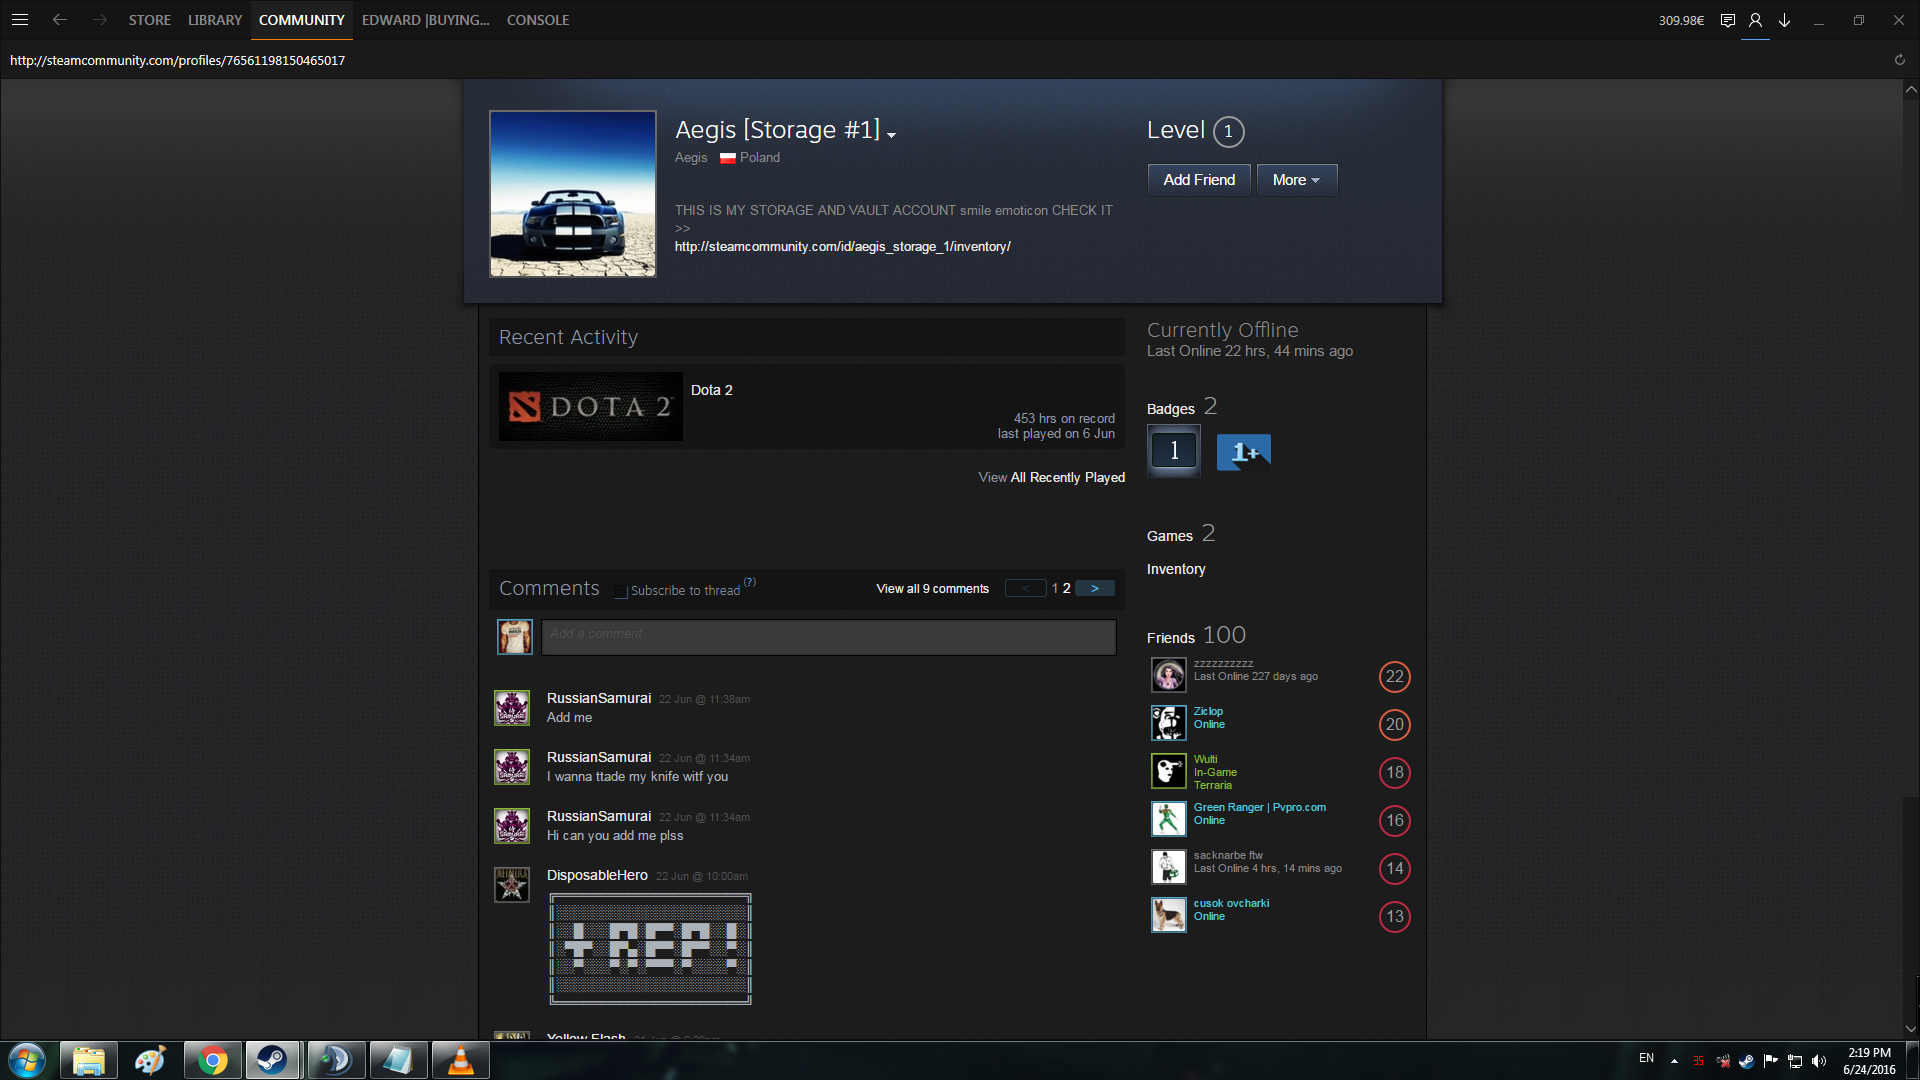The height and width of the screenshot is (1080, 1920).
Task: Reload the page with refresh icon
Action: tap(1899, 60)
